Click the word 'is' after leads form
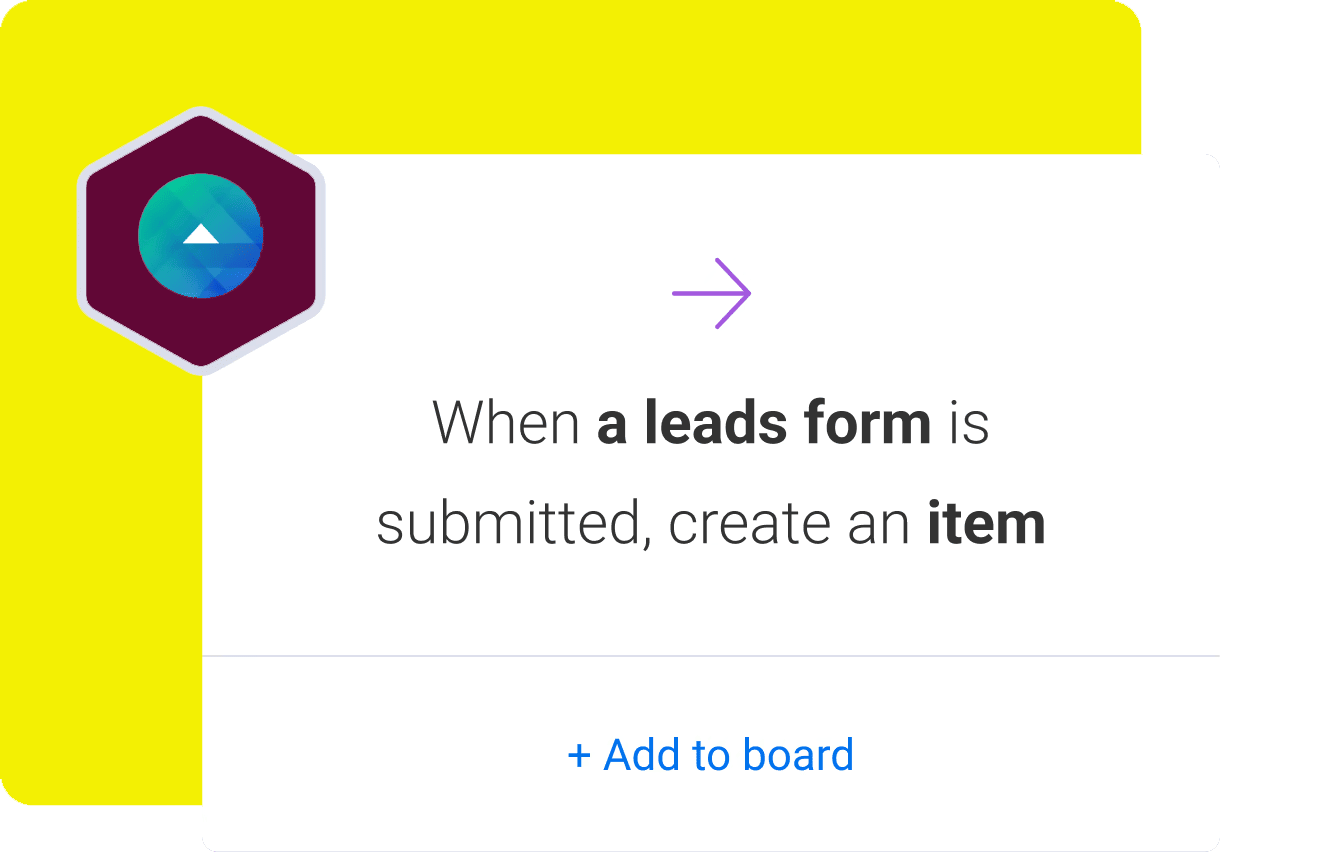The width and height of the screenshot is (1318, 854). pos(969,423)
